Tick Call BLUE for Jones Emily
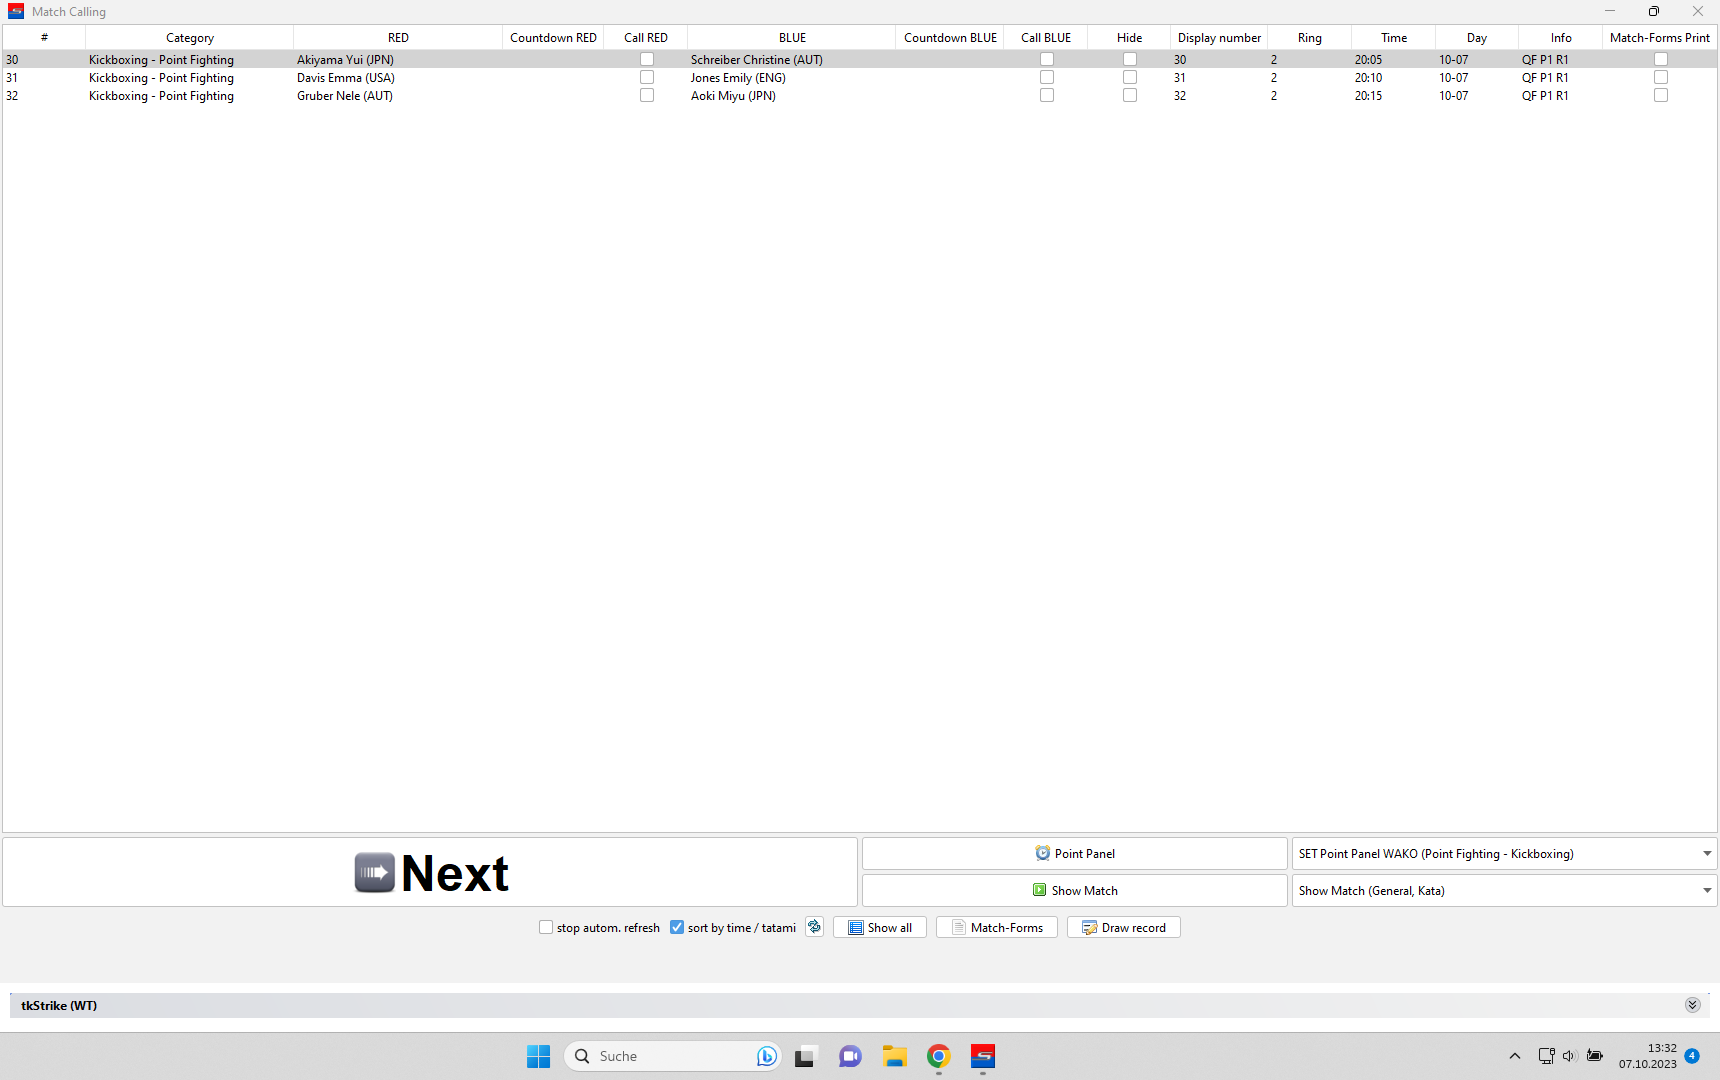Image resolution: width=1720 pixels, height=1080 pixels. 1047,78
